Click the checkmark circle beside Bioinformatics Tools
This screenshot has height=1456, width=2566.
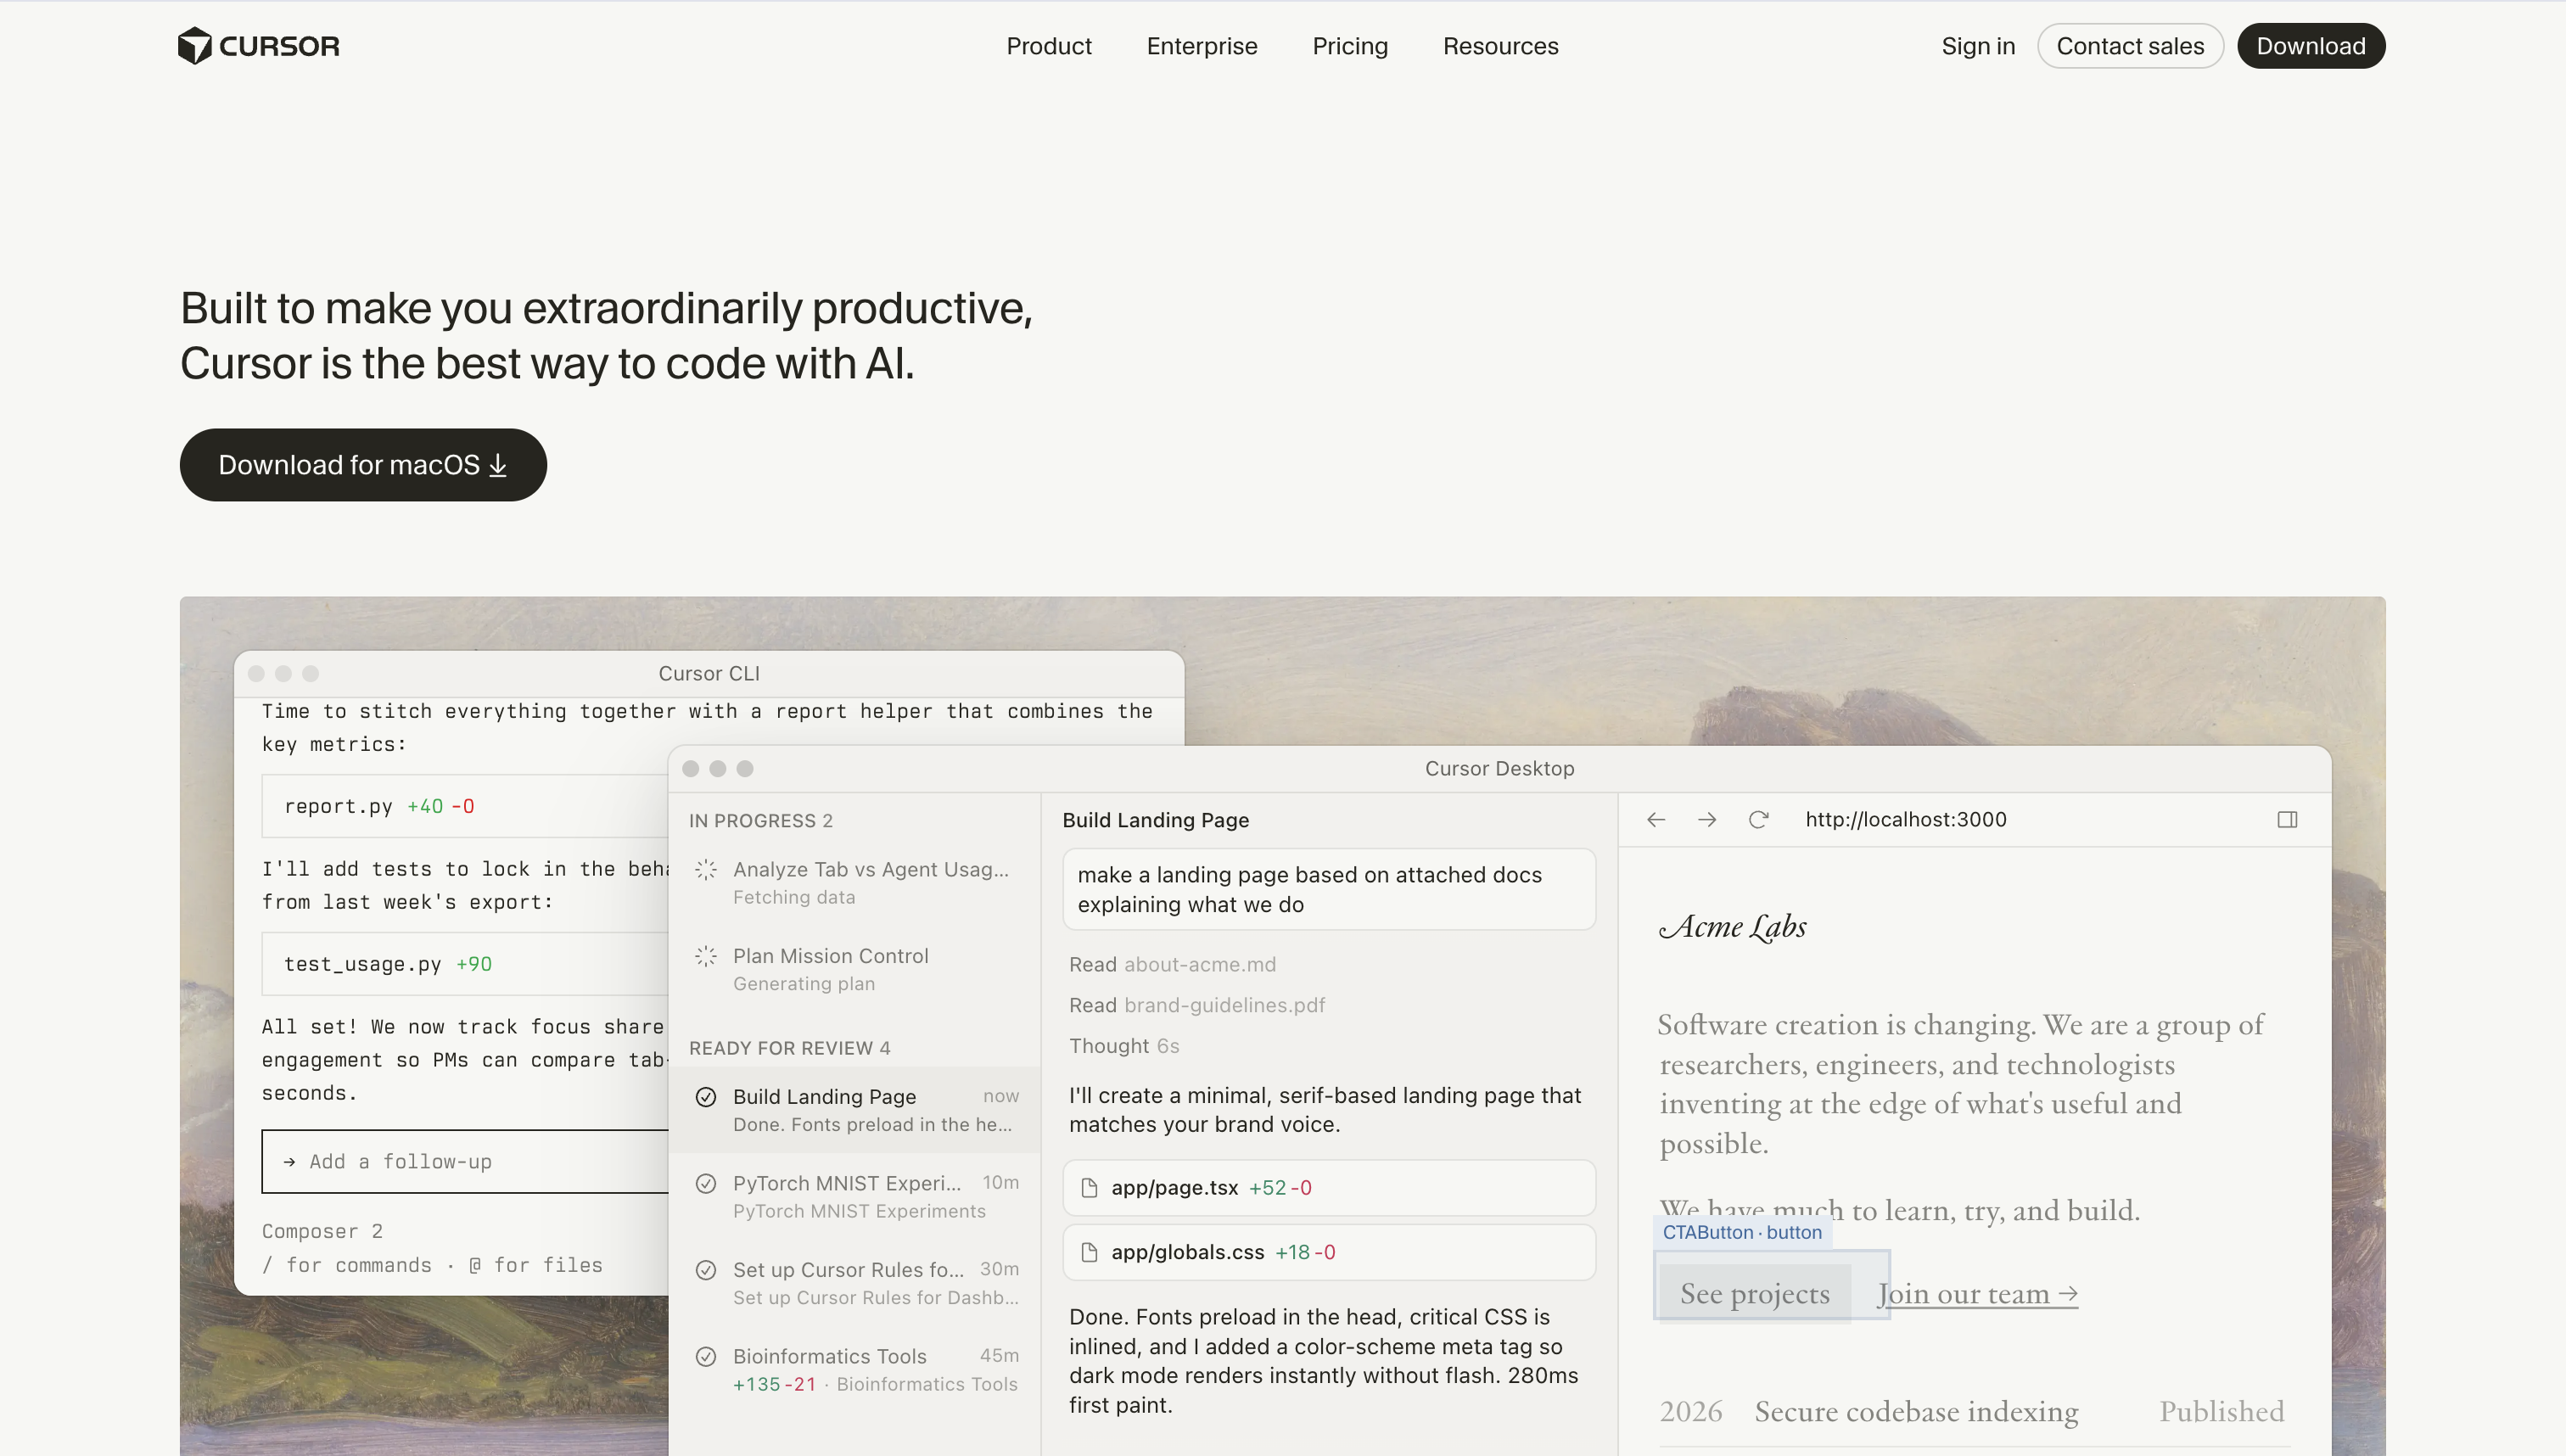pos(706,1357)
